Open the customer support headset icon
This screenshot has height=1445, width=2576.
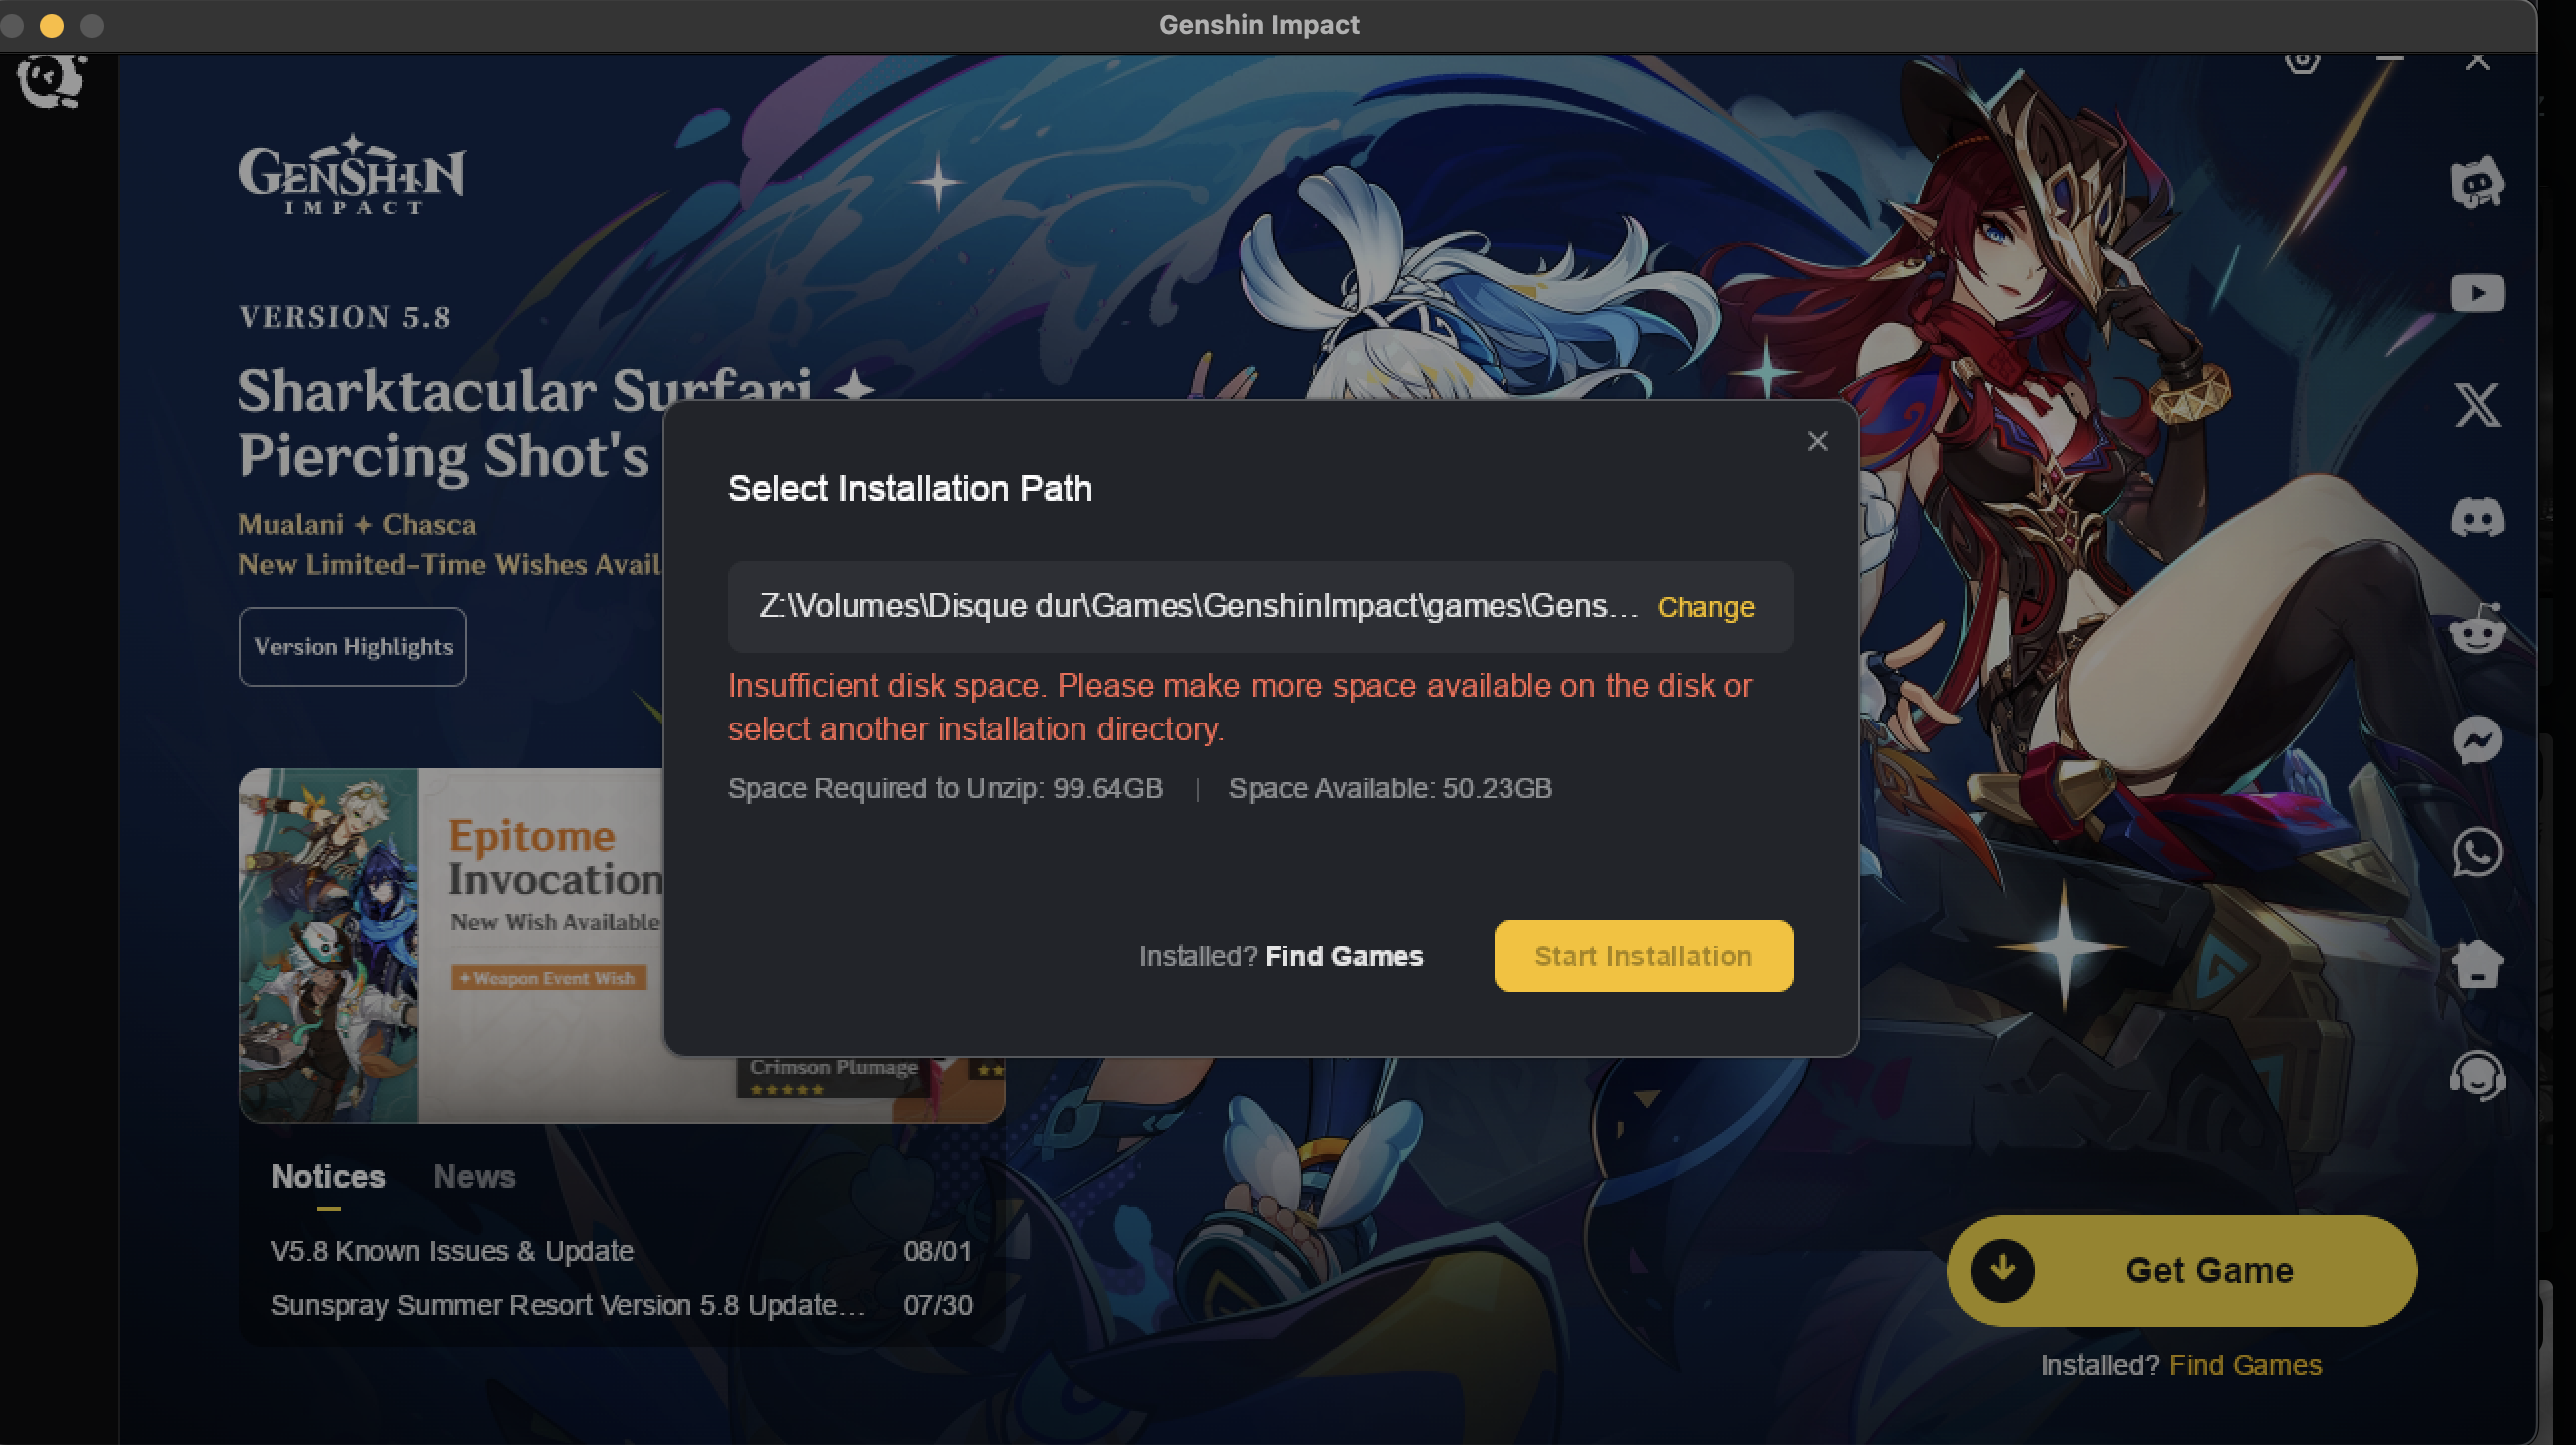click(x=2477, y=1076)
